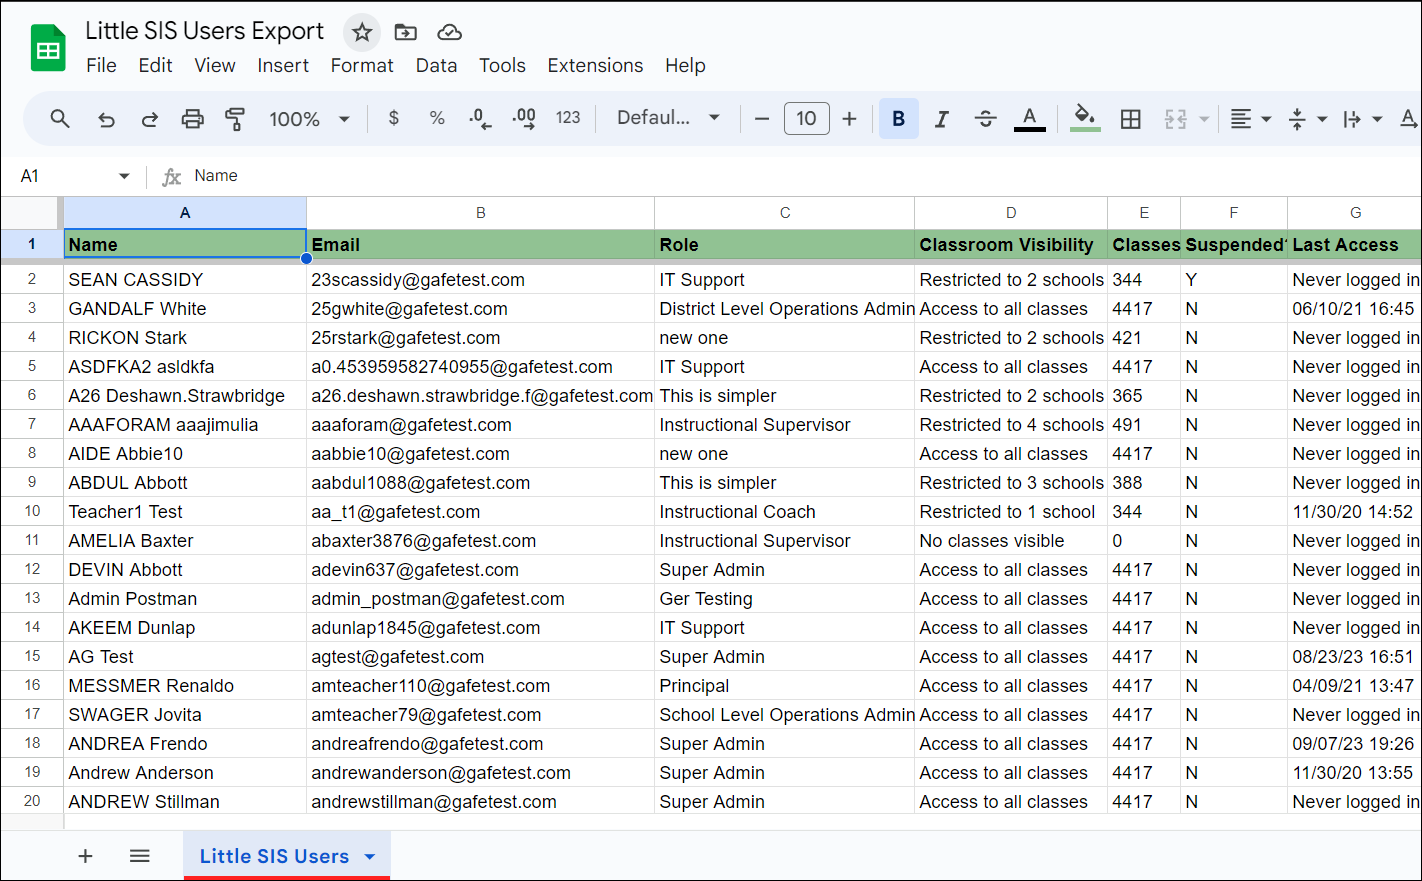Format selection as currency

pyautogui.click(x=393, y=118)
